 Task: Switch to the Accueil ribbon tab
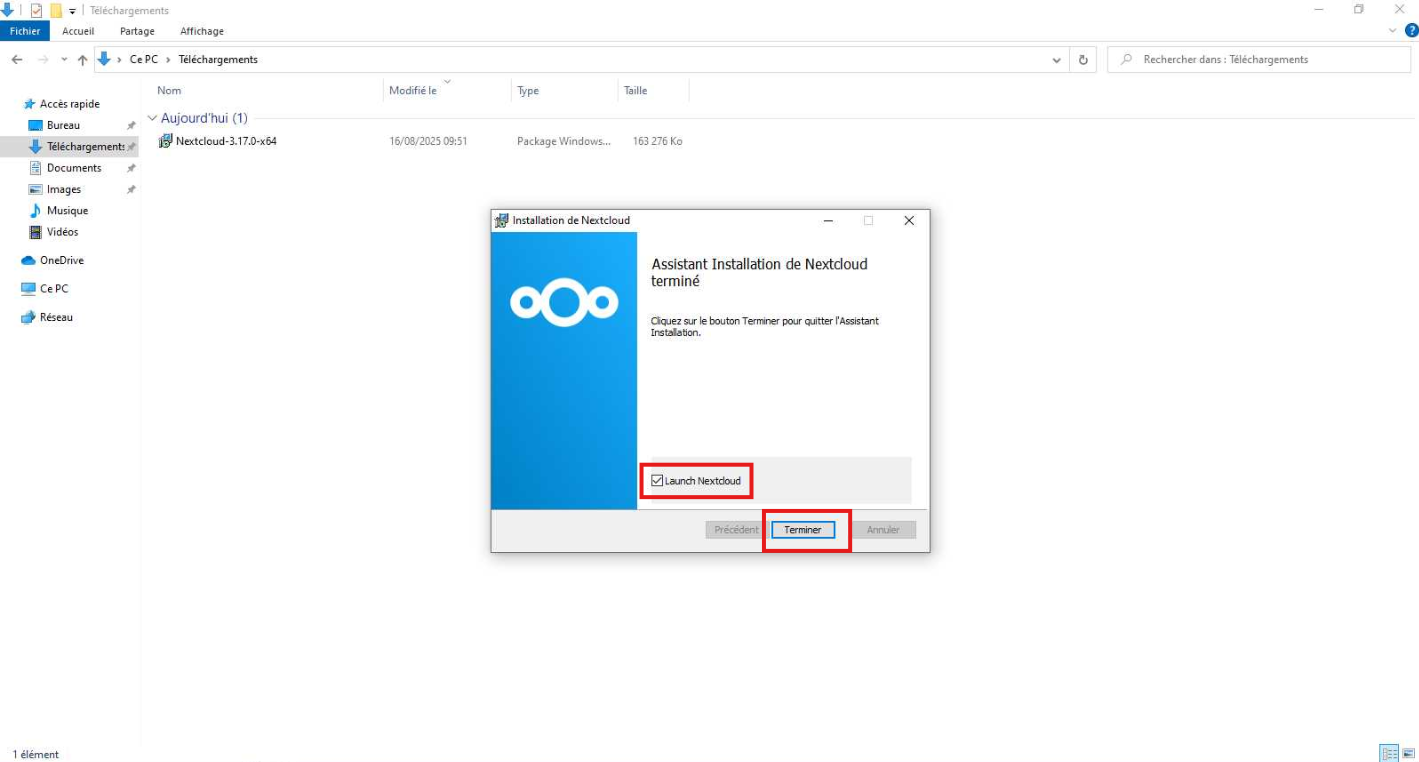click(78, 31)
